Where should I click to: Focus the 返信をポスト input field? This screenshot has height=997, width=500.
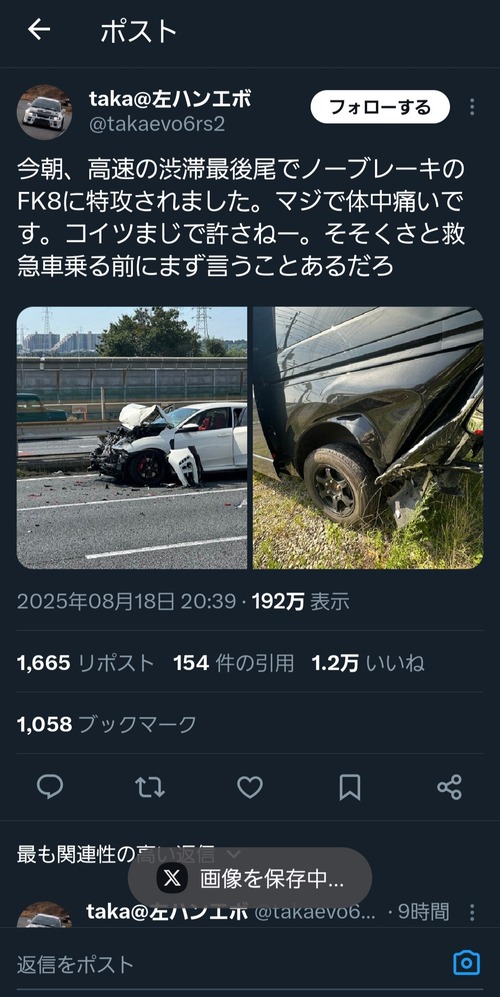tap(229, 963)
